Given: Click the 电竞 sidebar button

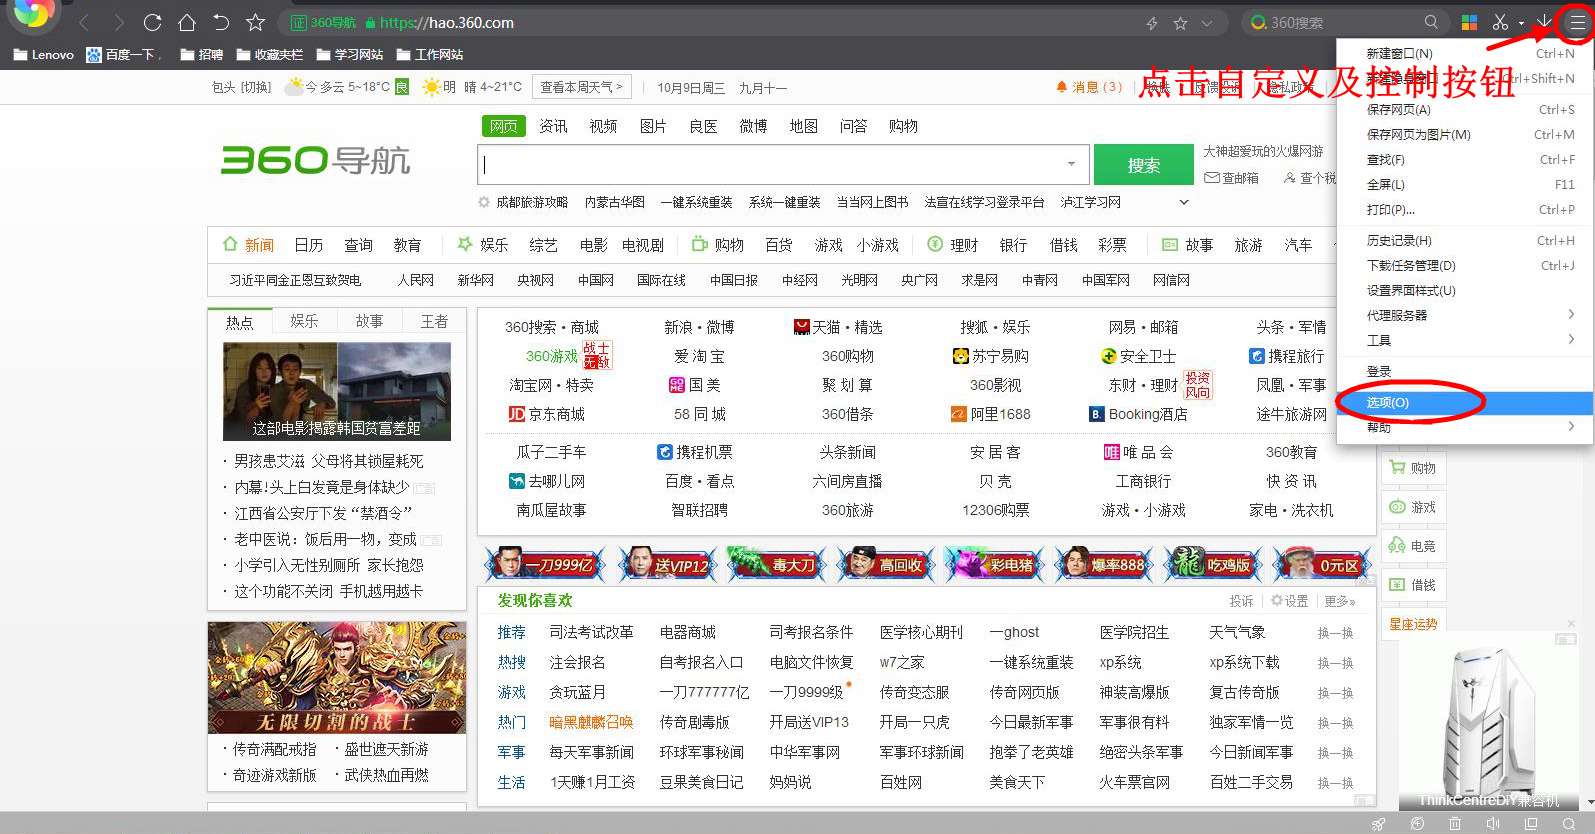Looking at the screenshot, I should [x=1413, y=546].
